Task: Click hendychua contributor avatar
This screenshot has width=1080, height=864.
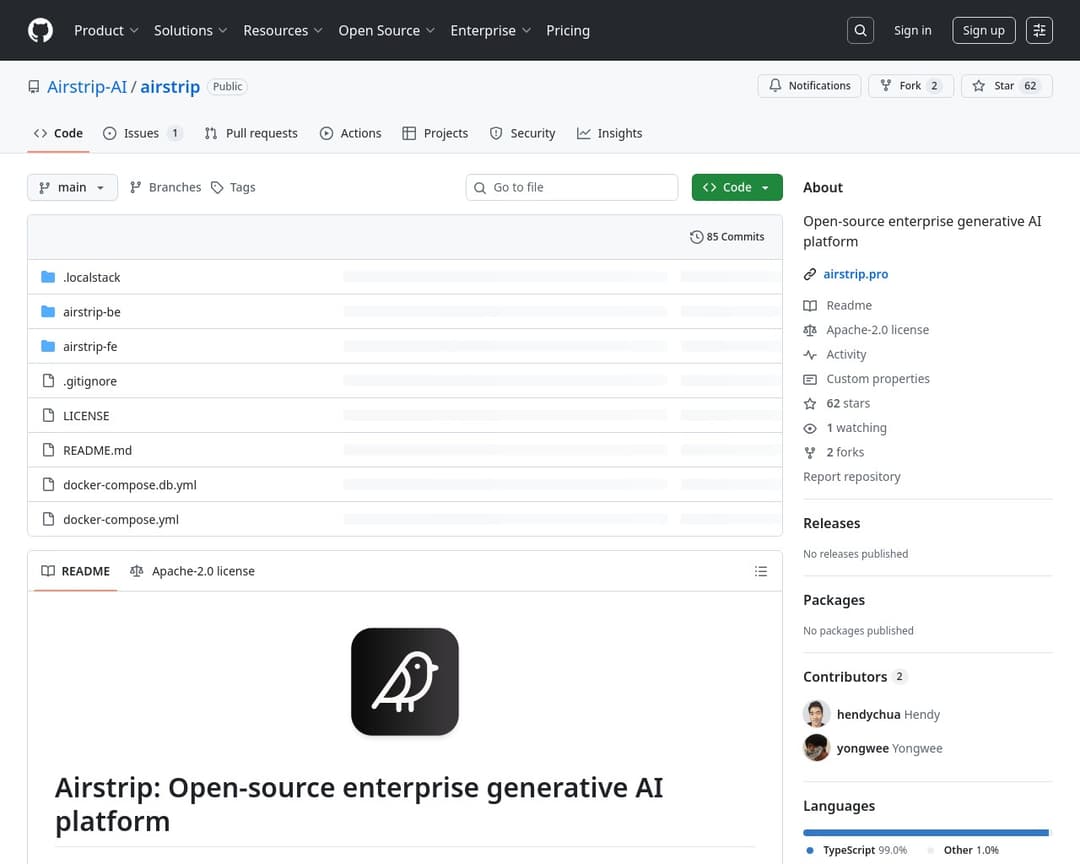Action: (x=817, y=714)
